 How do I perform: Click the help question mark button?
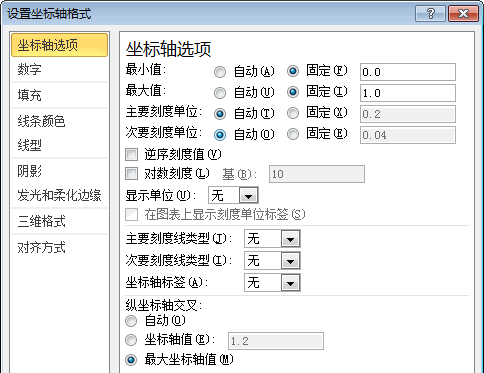(430, 14)
